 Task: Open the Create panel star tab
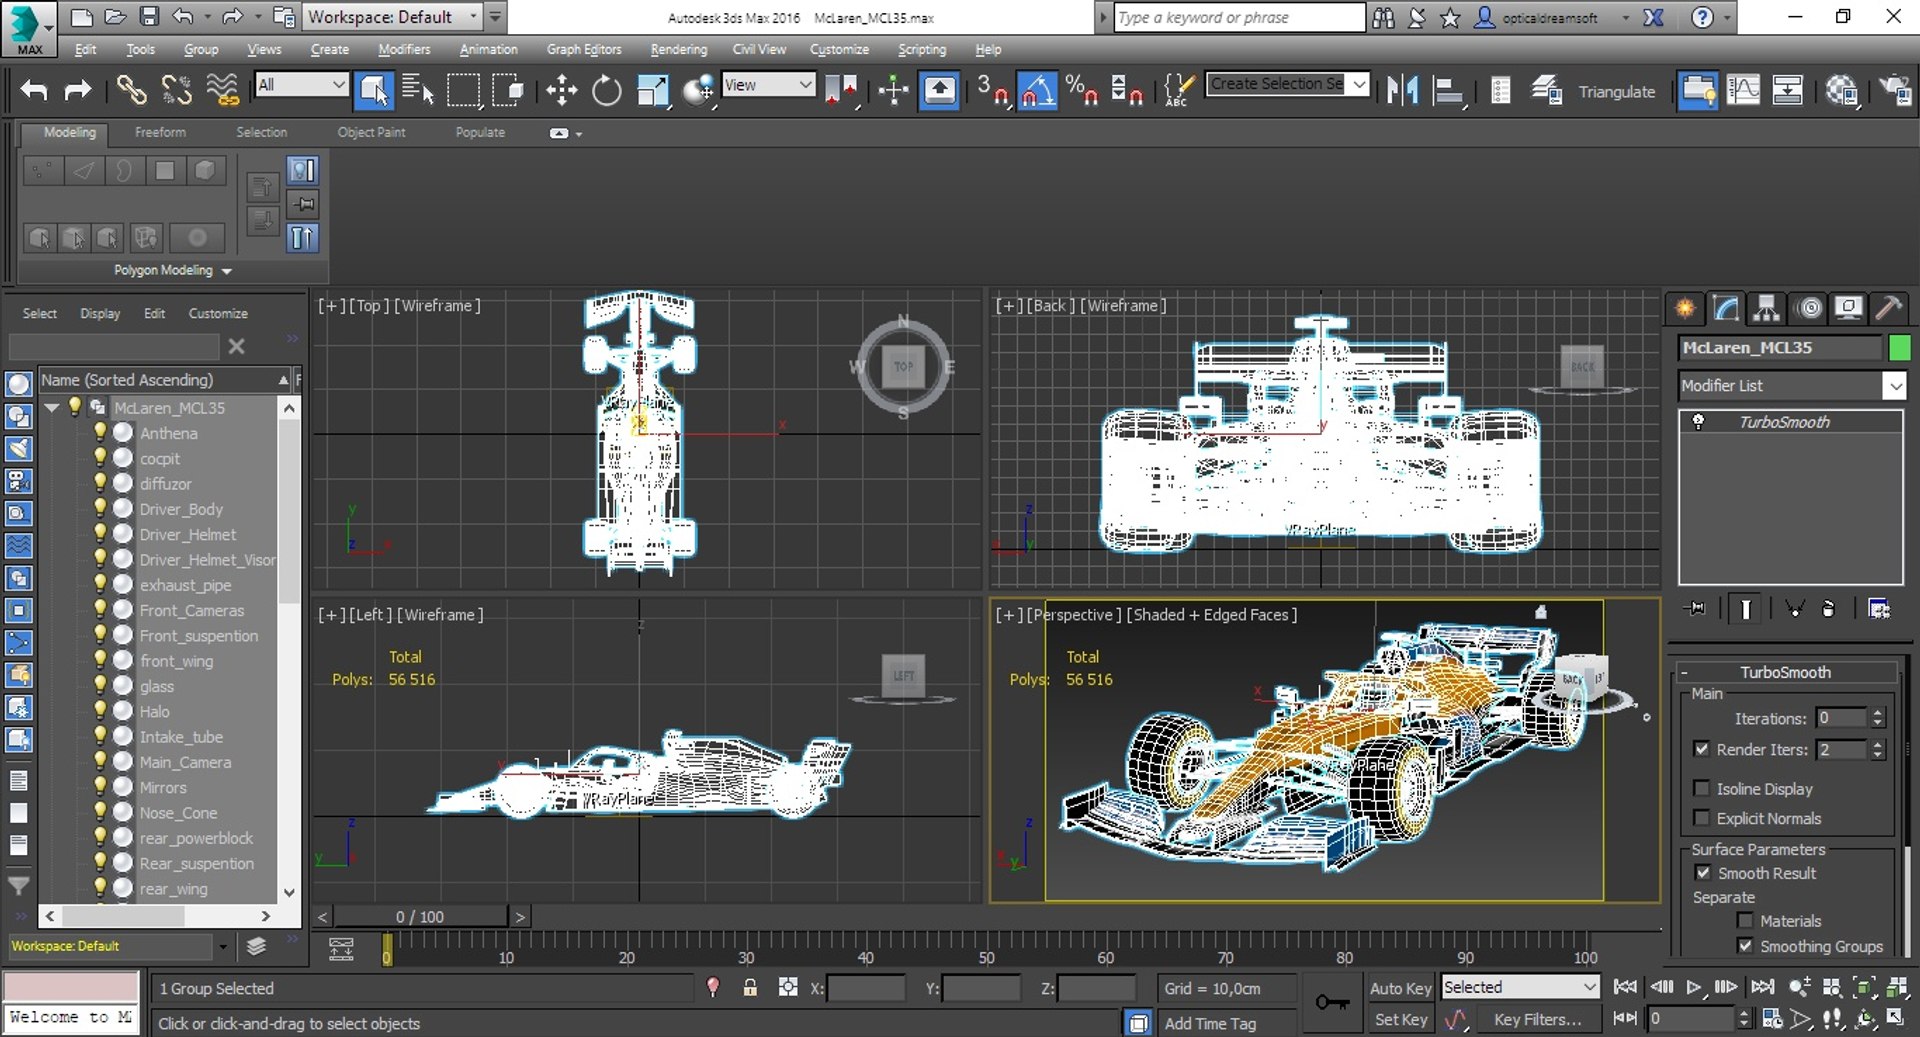1685,308
